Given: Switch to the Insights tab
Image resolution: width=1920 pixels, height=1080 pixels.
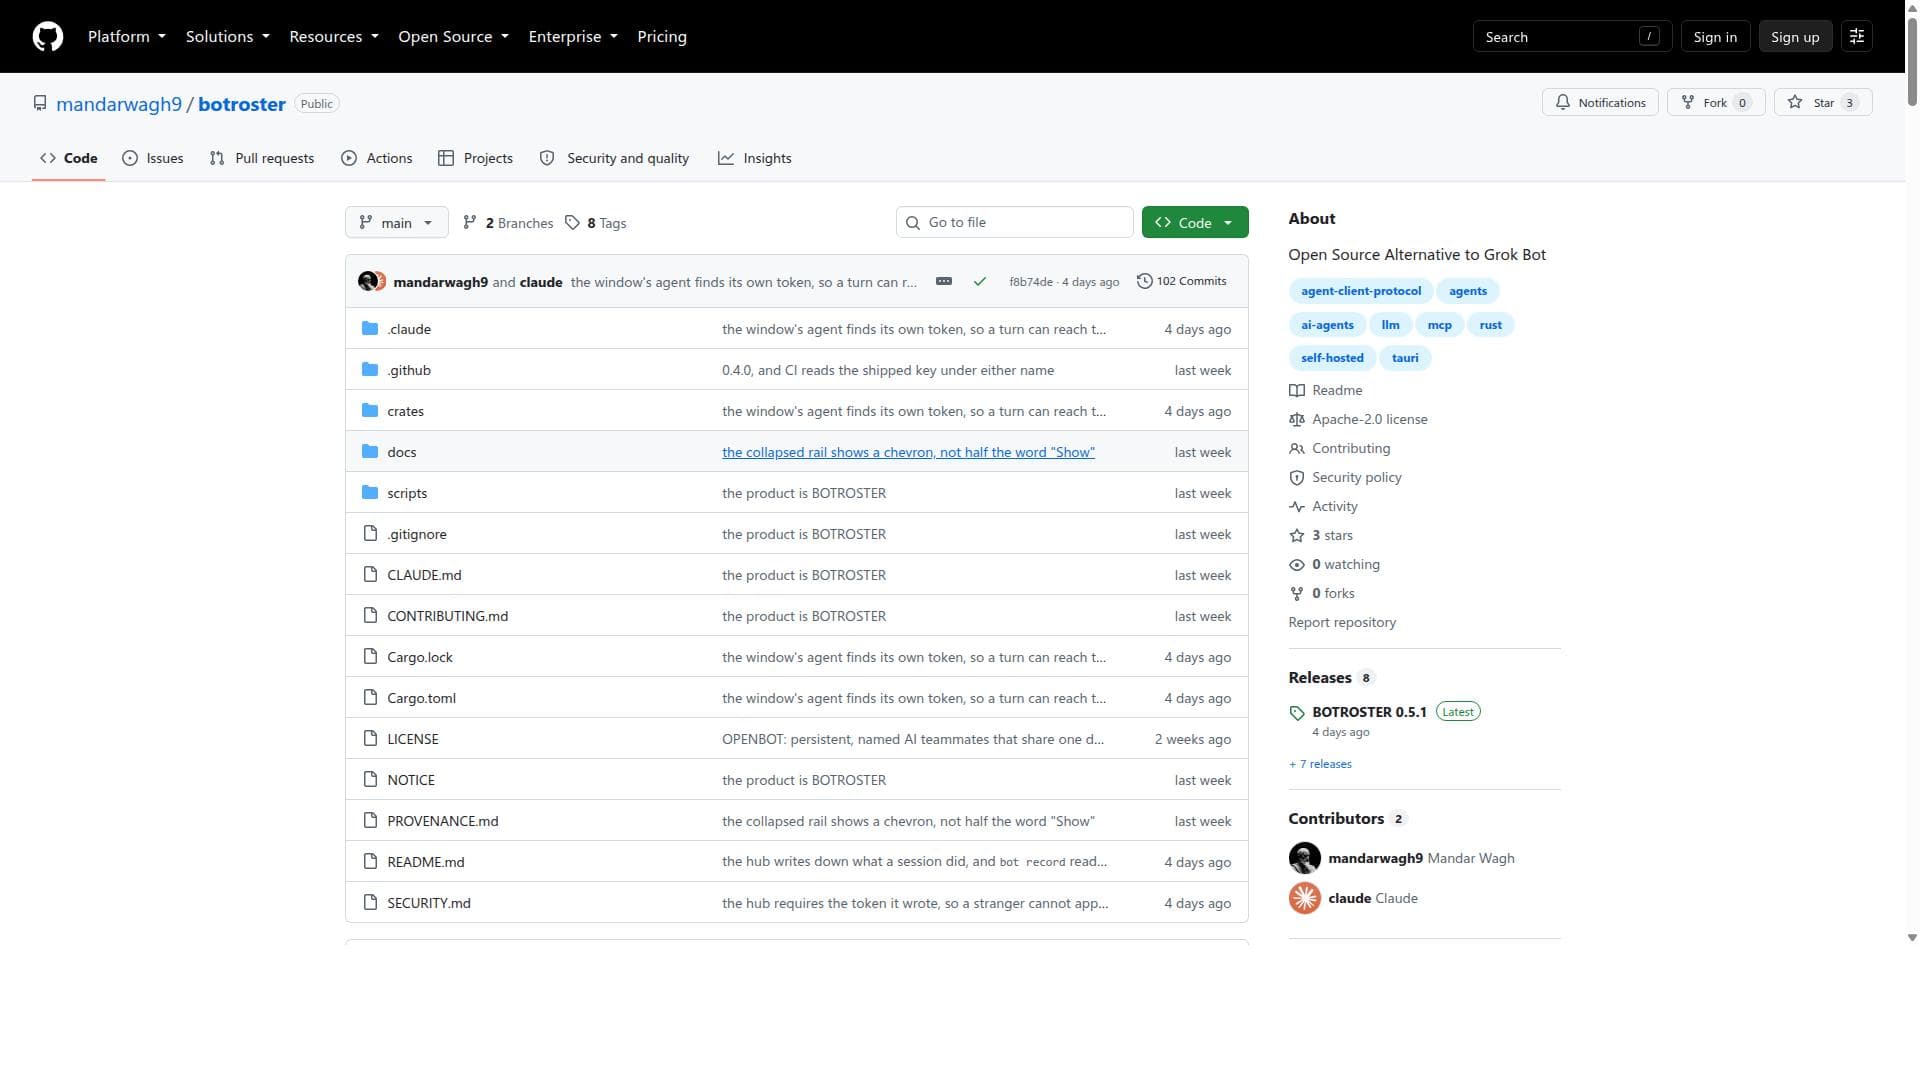Looking at the screenshot, I should 755,158.
